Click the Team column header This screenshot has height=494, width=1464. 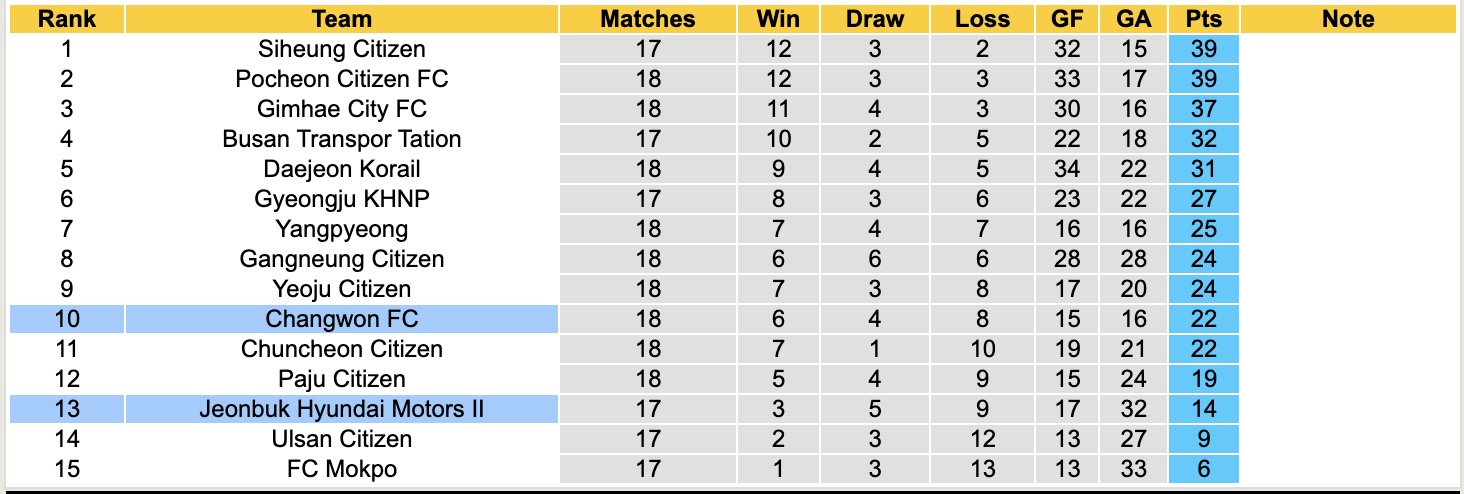pyautogui.click(x=341, y=19)
